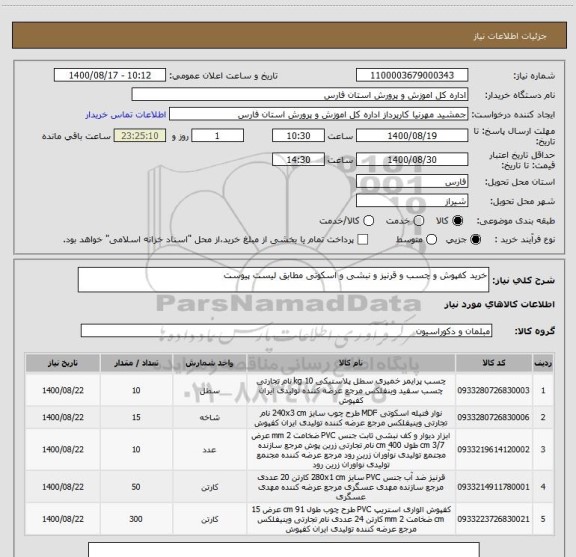Select the خدمت radio button

point(419,220)
